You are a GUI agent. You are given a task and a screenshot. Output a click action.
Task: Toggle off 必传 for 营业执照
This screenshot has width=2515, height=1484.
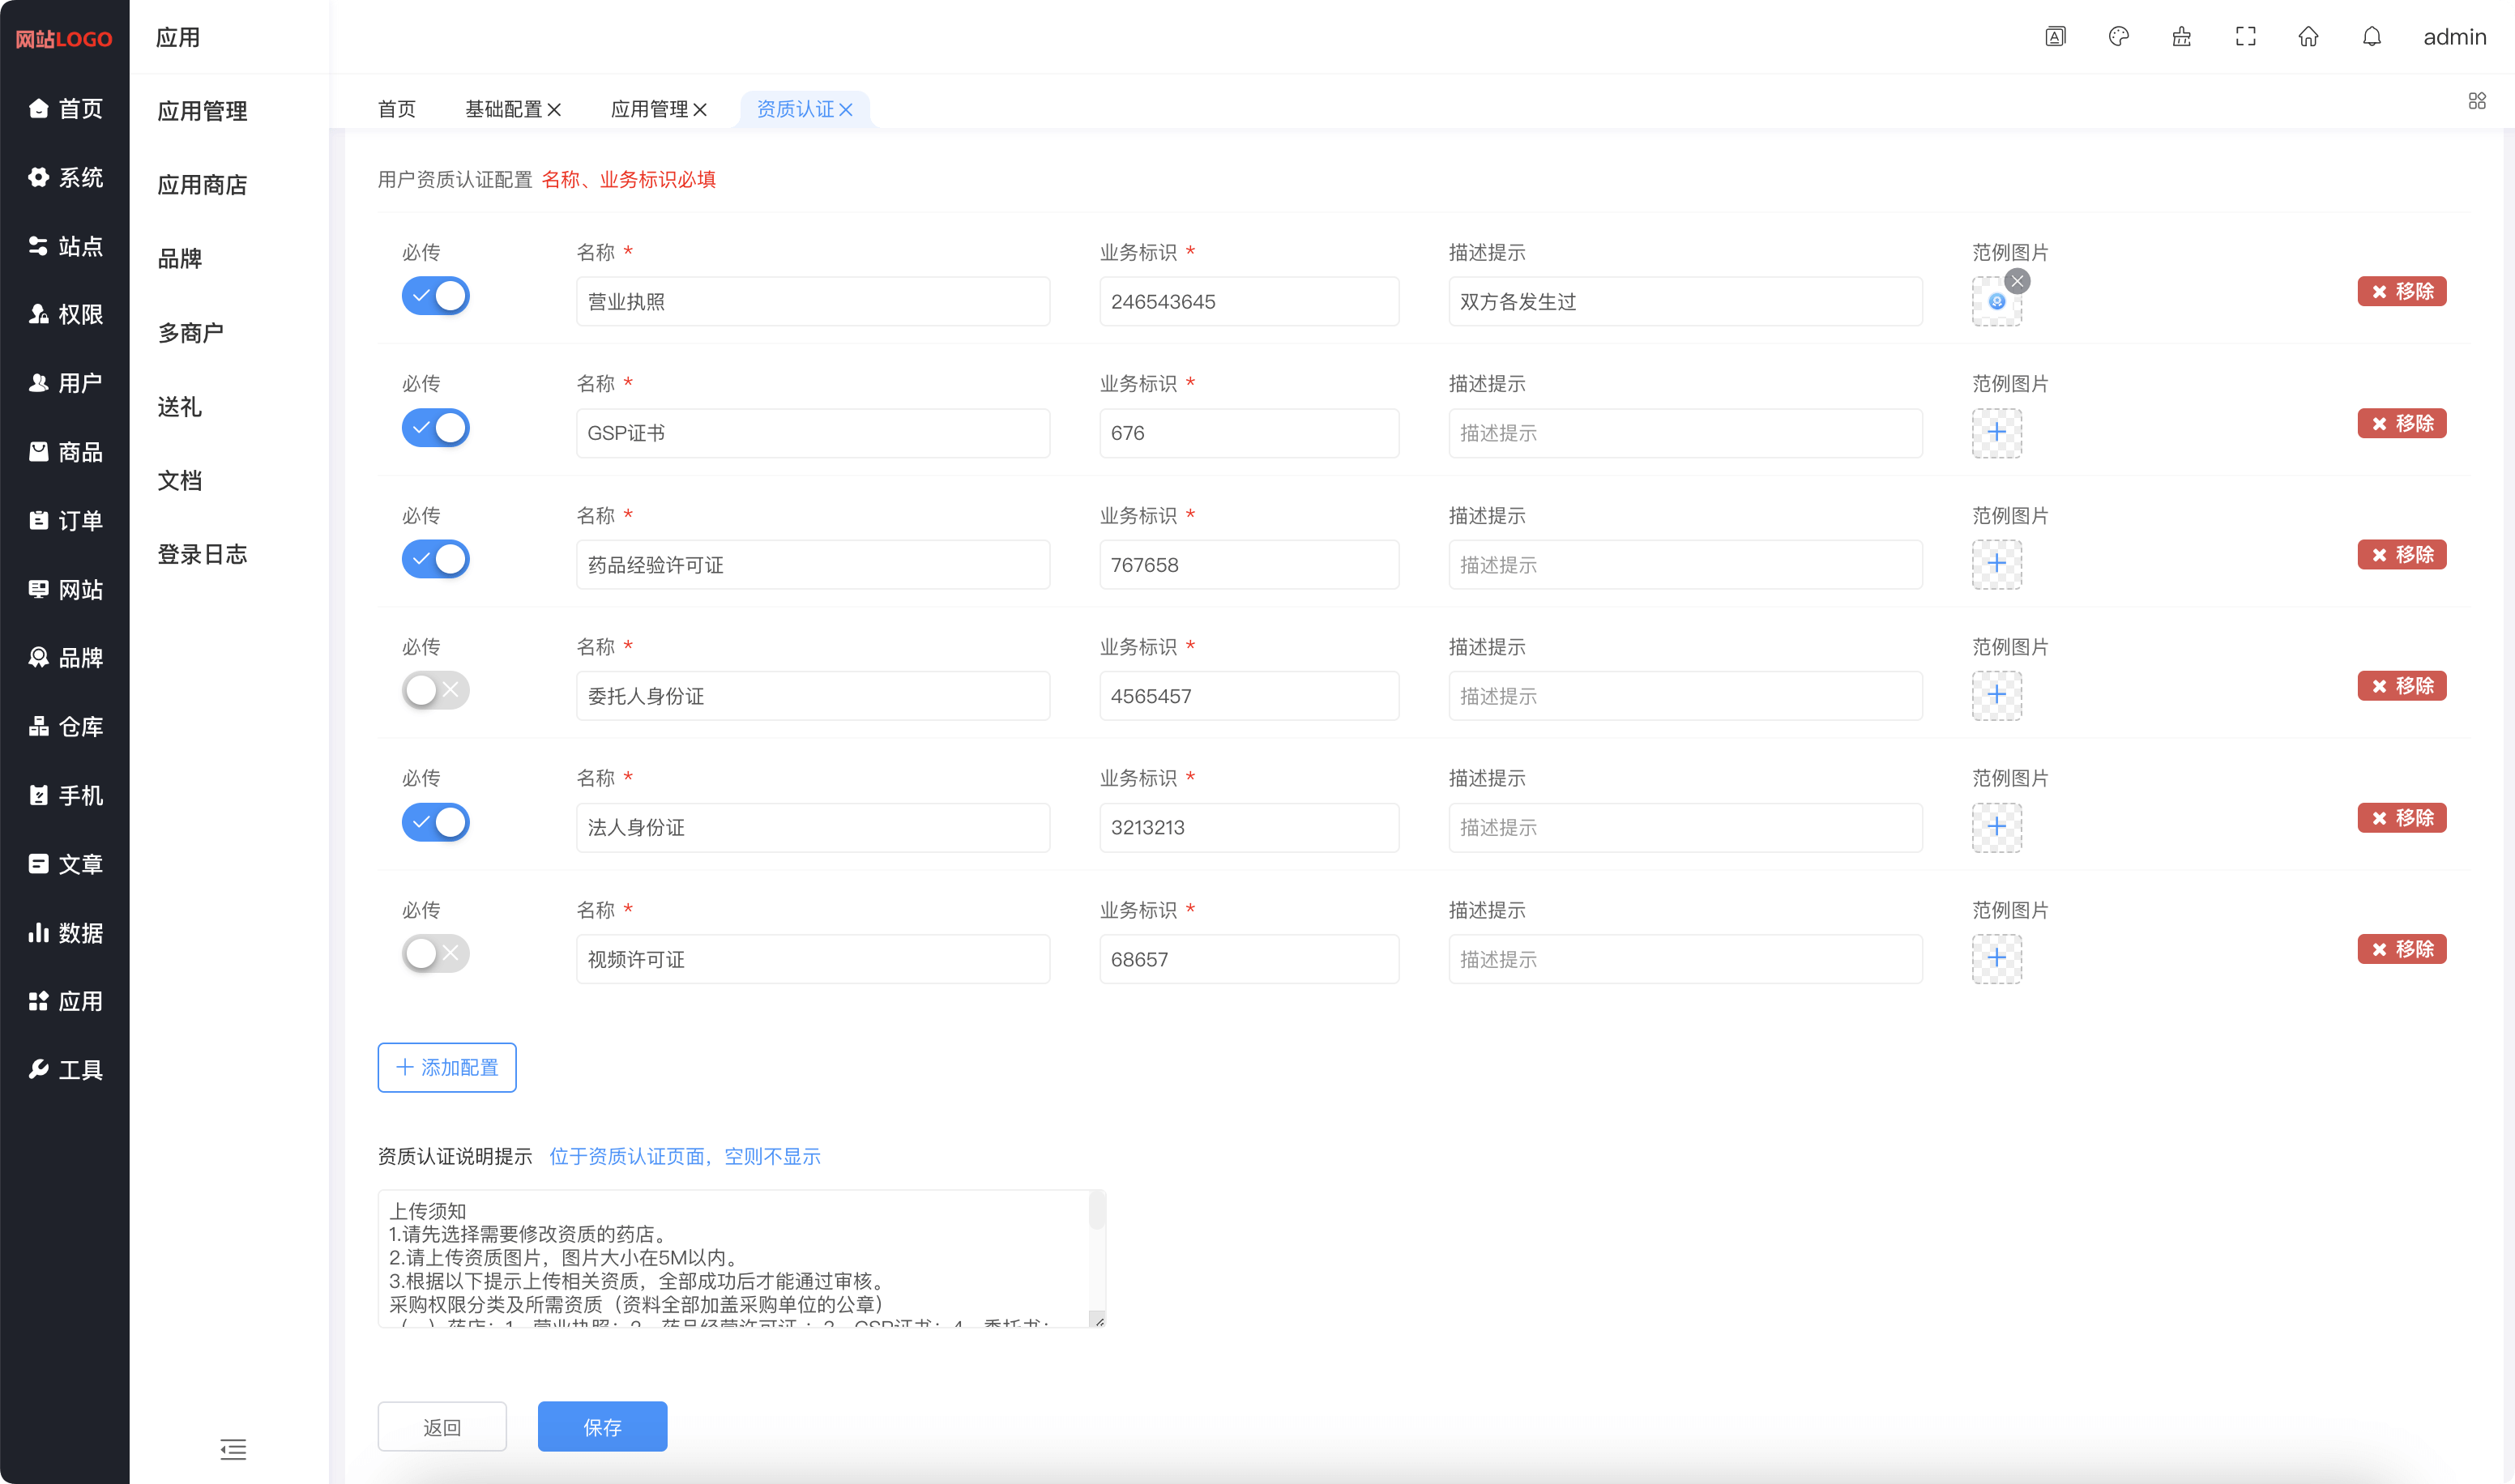435,296
